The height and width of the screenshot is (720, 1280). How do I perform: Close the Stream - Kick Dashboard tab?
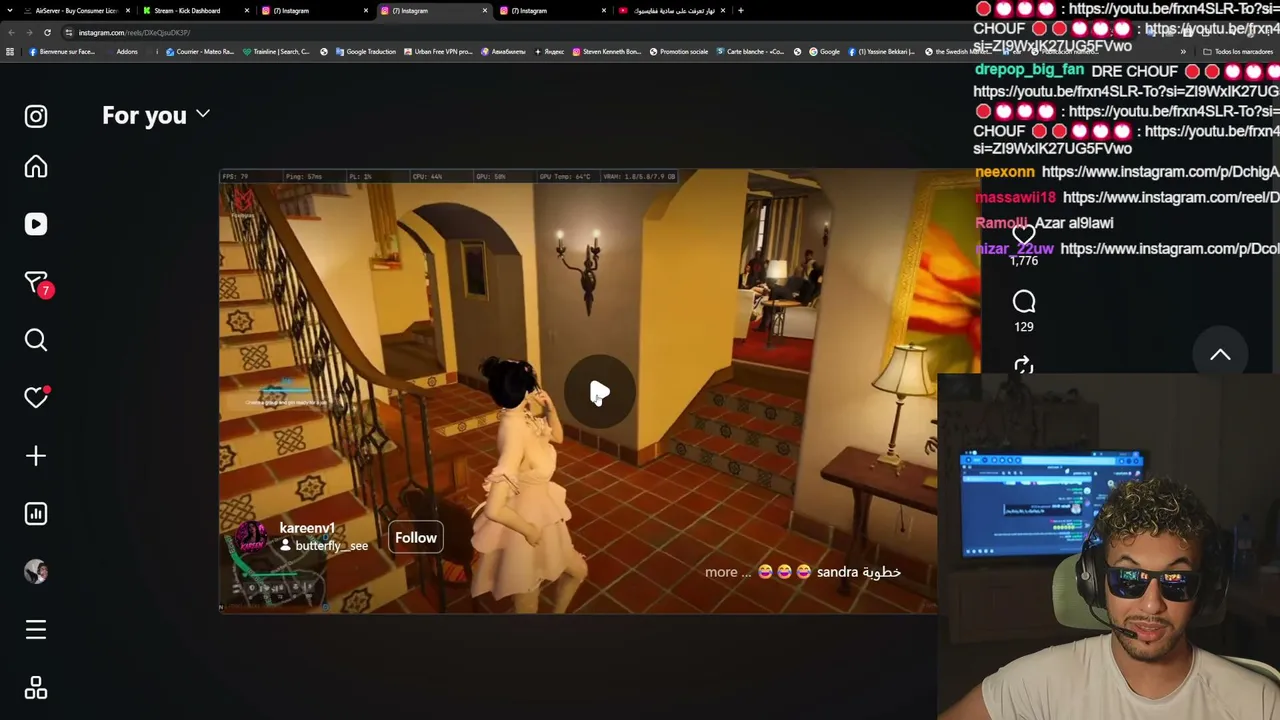pyautogui.click(x=247, y=11)
